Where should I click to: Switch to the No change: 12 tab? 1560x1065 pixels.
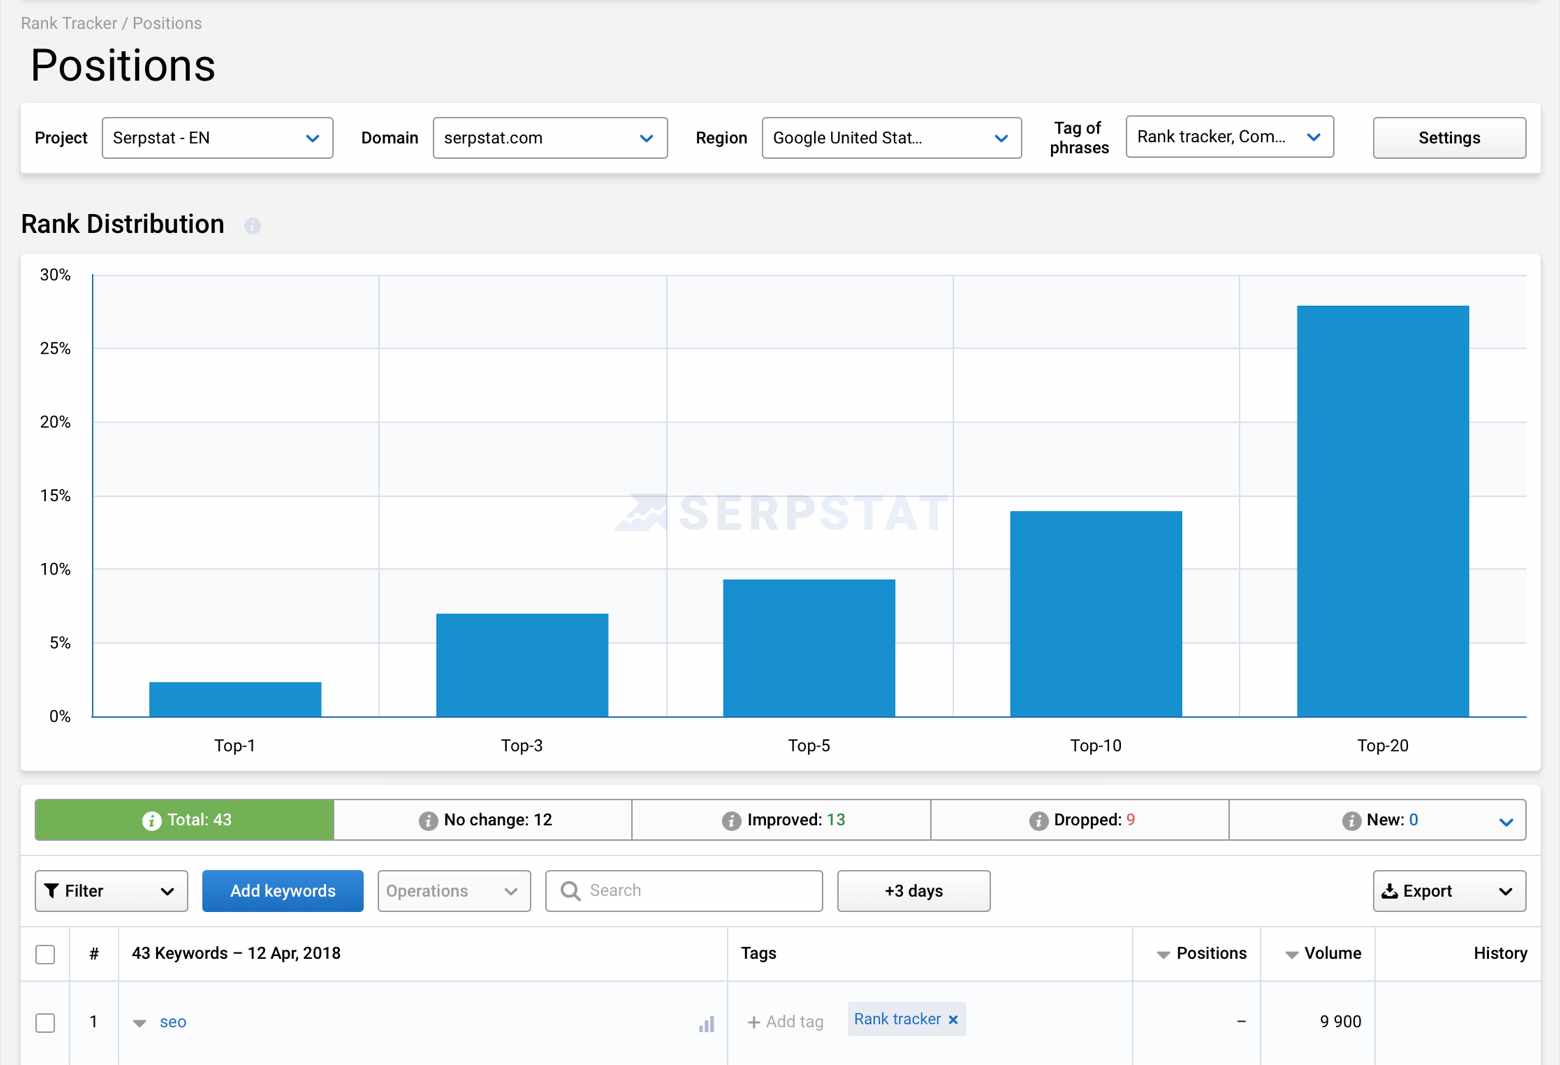point(482,820)
